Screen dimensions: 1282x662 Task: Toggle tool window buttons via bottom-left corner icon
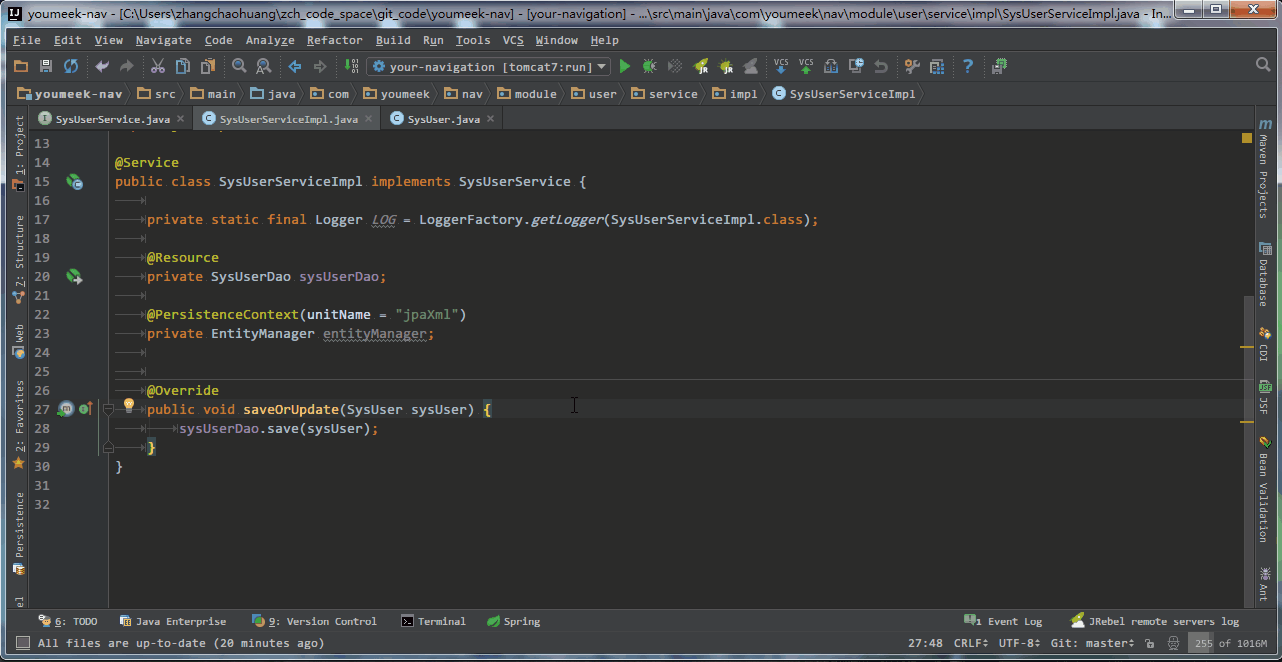click(x=21, y=643)
